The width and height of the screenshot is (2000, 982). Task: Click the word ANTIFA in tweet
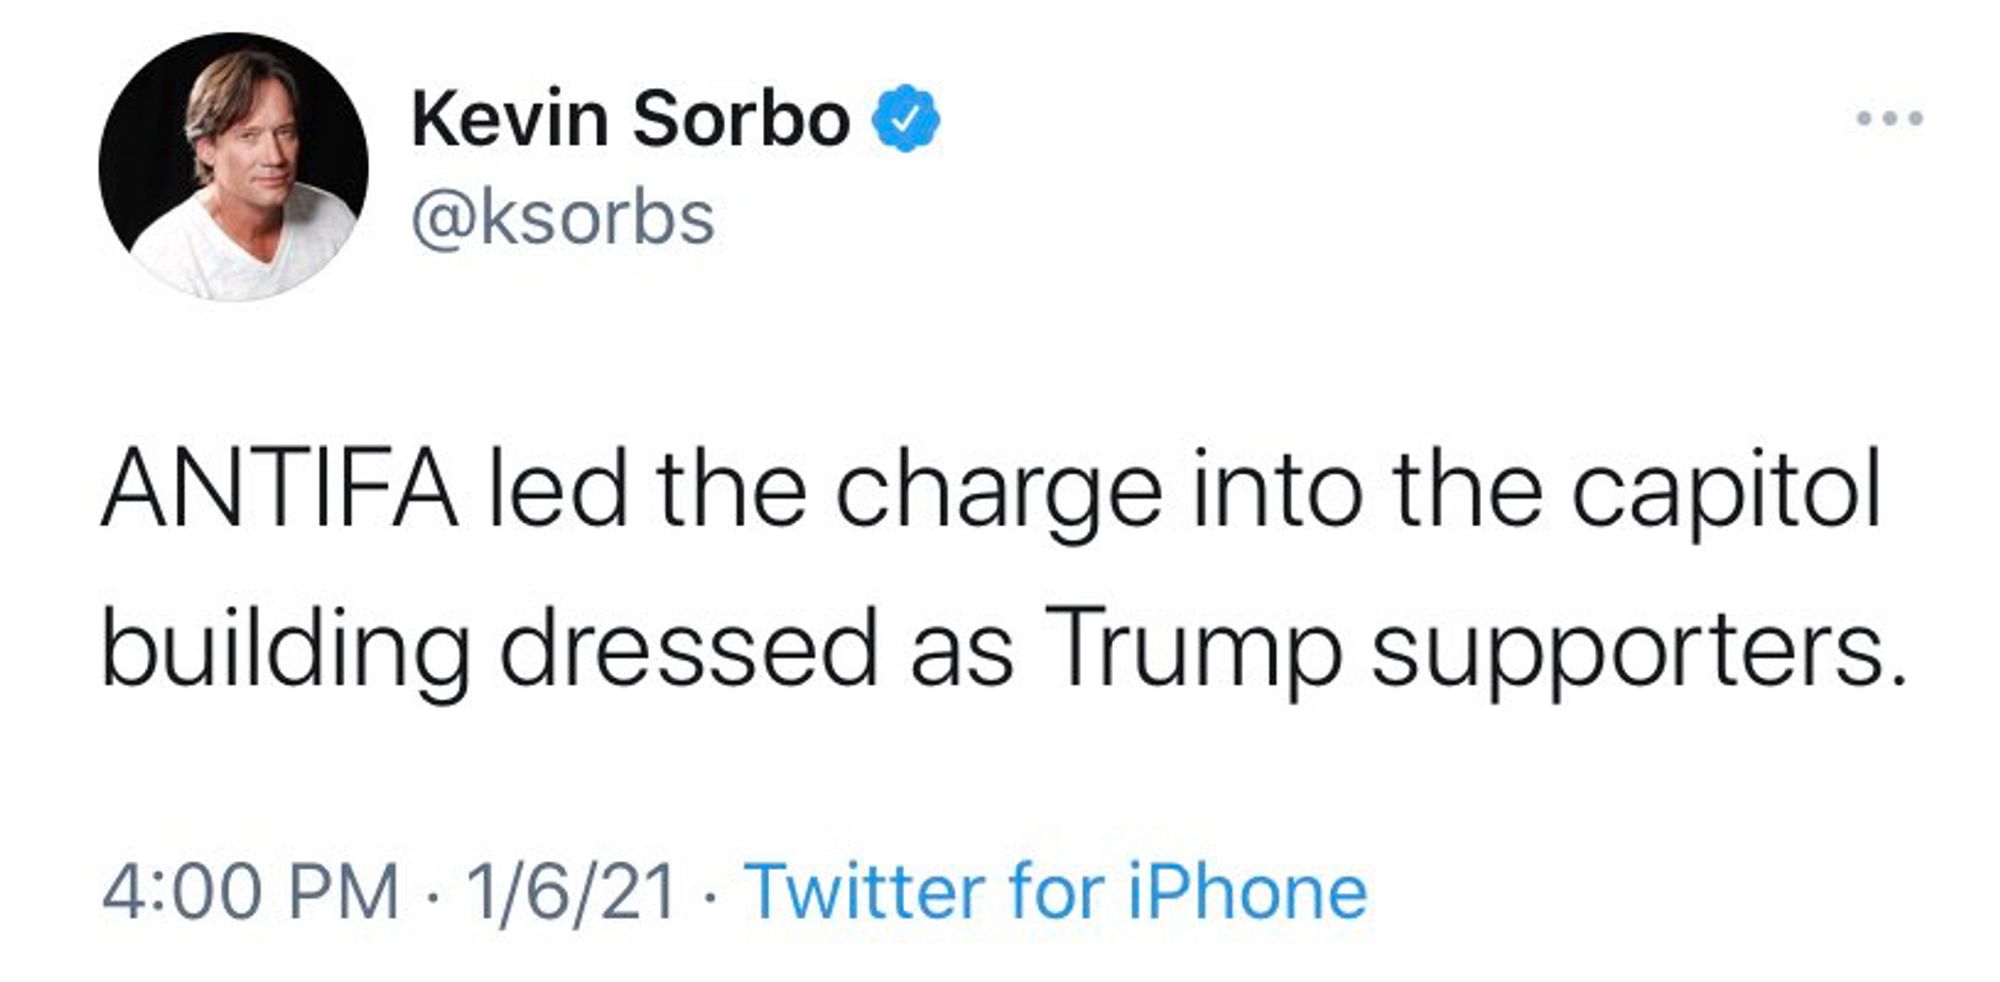click(280, 492)
